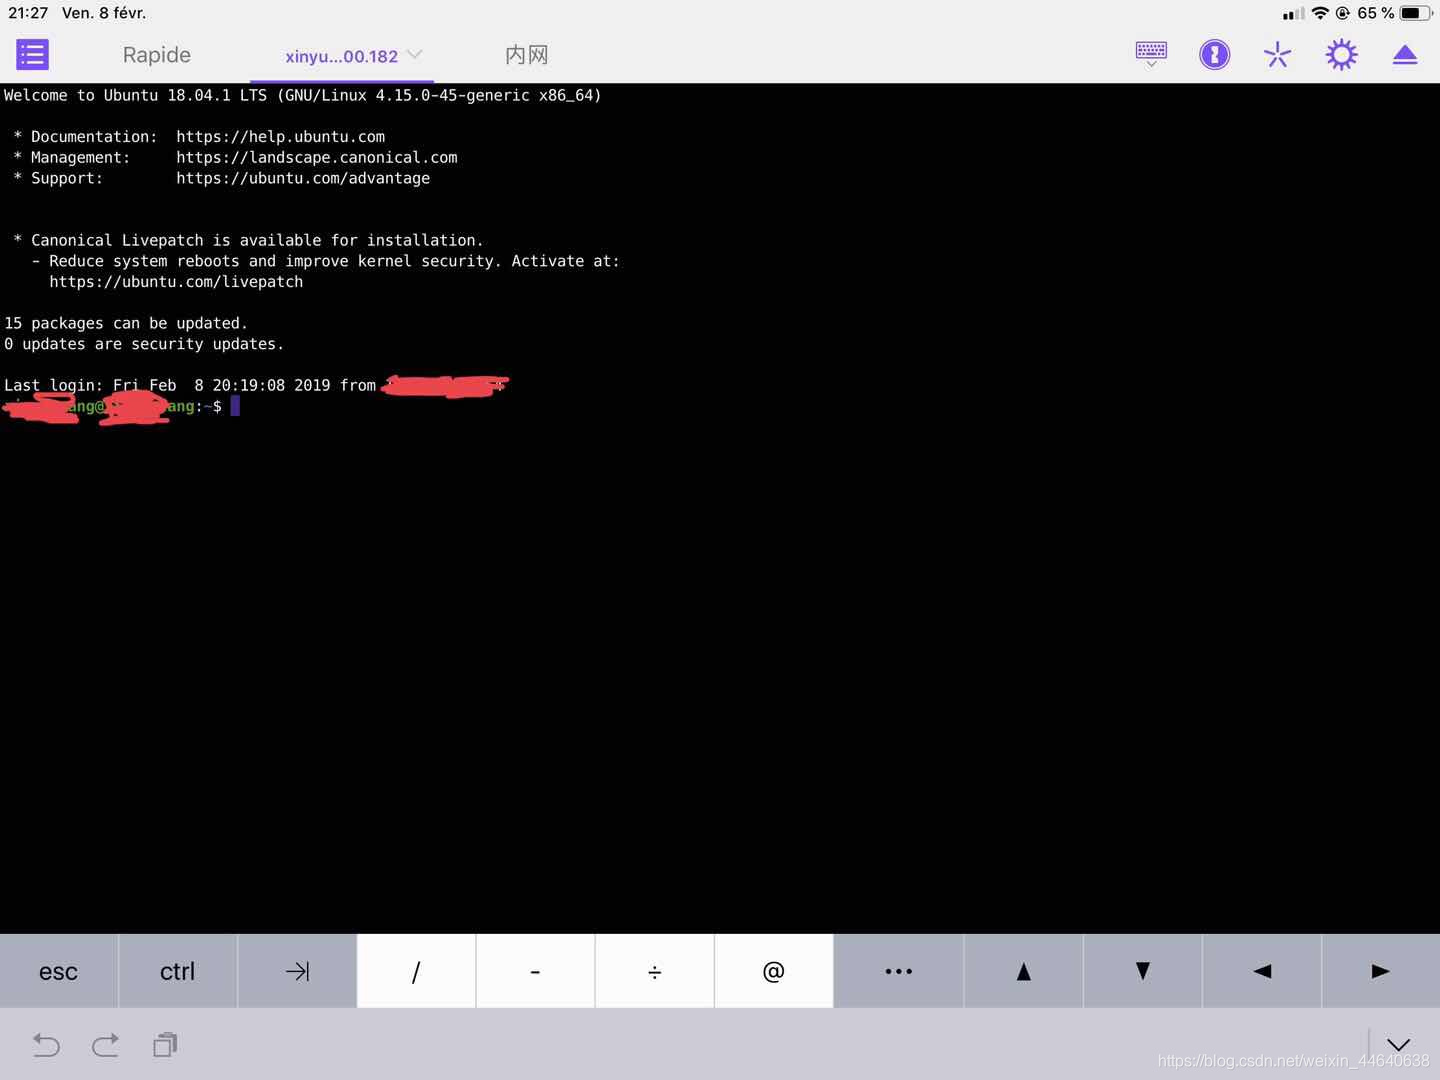The height and width of the screenshot is (1080, 1440).
Task: Tap the keyboard dismiss icon
Action: [x=1150, y=54]
